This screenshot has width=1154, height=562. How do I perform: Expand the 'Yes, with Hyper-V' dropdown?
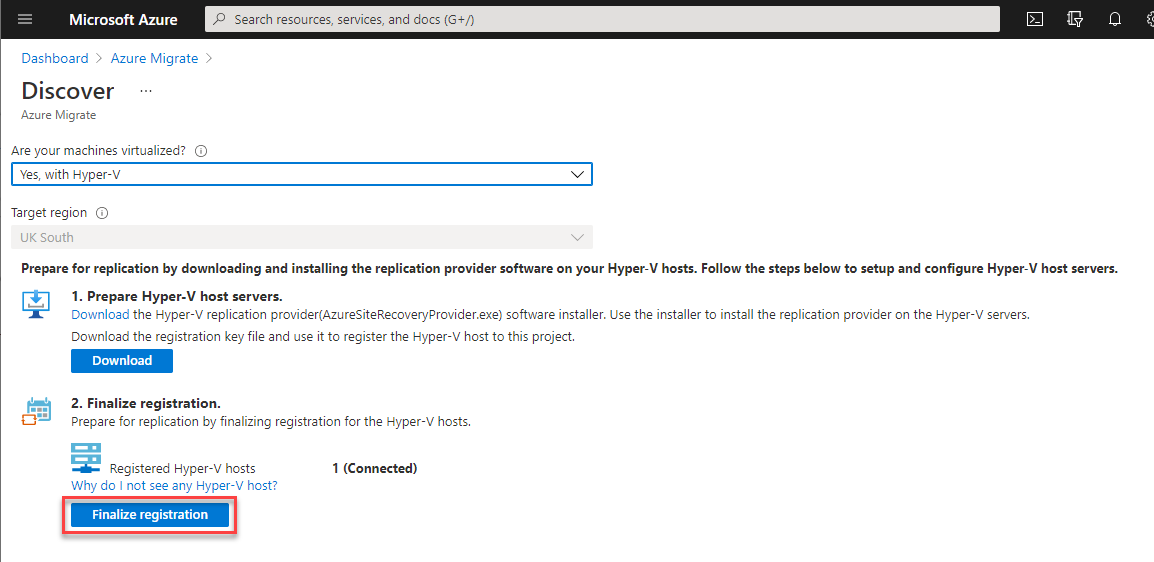[x=302, y=174]
